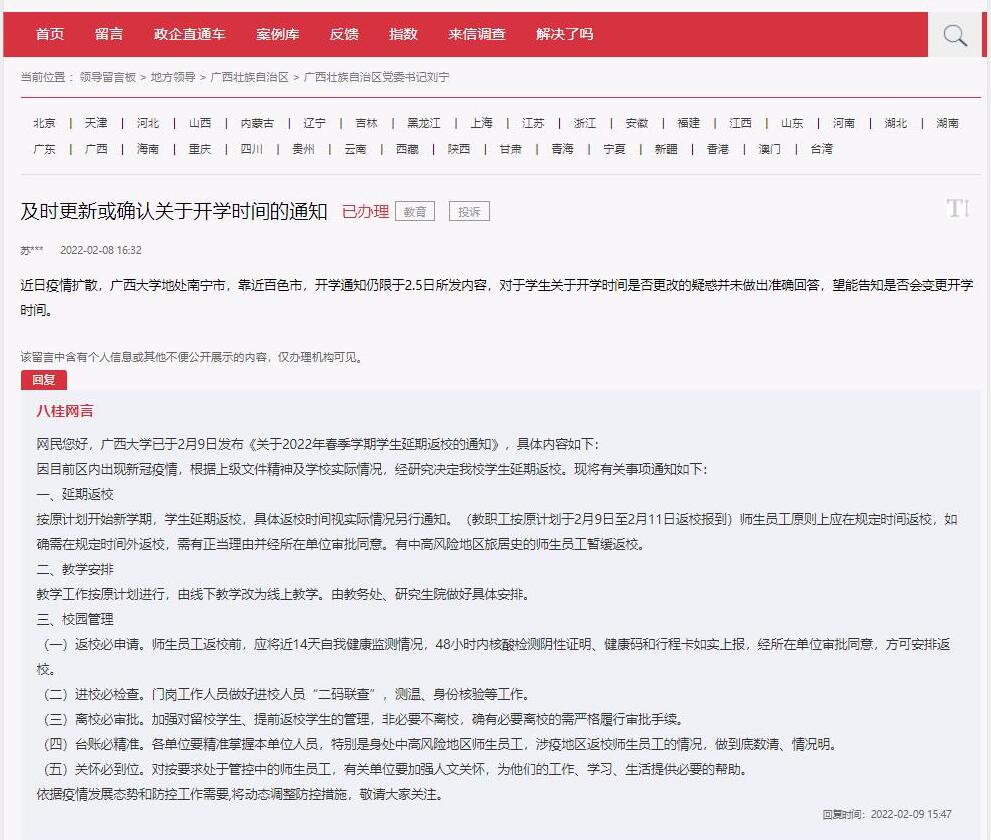Select the 新疆 region link

point(666,149)
